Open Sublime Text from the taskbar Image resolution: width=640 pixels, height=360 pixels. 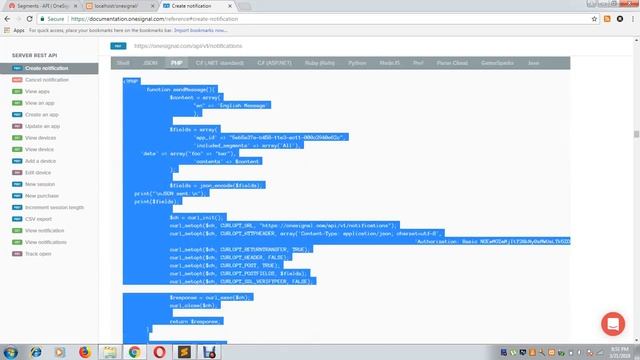[x=184, y=352]
